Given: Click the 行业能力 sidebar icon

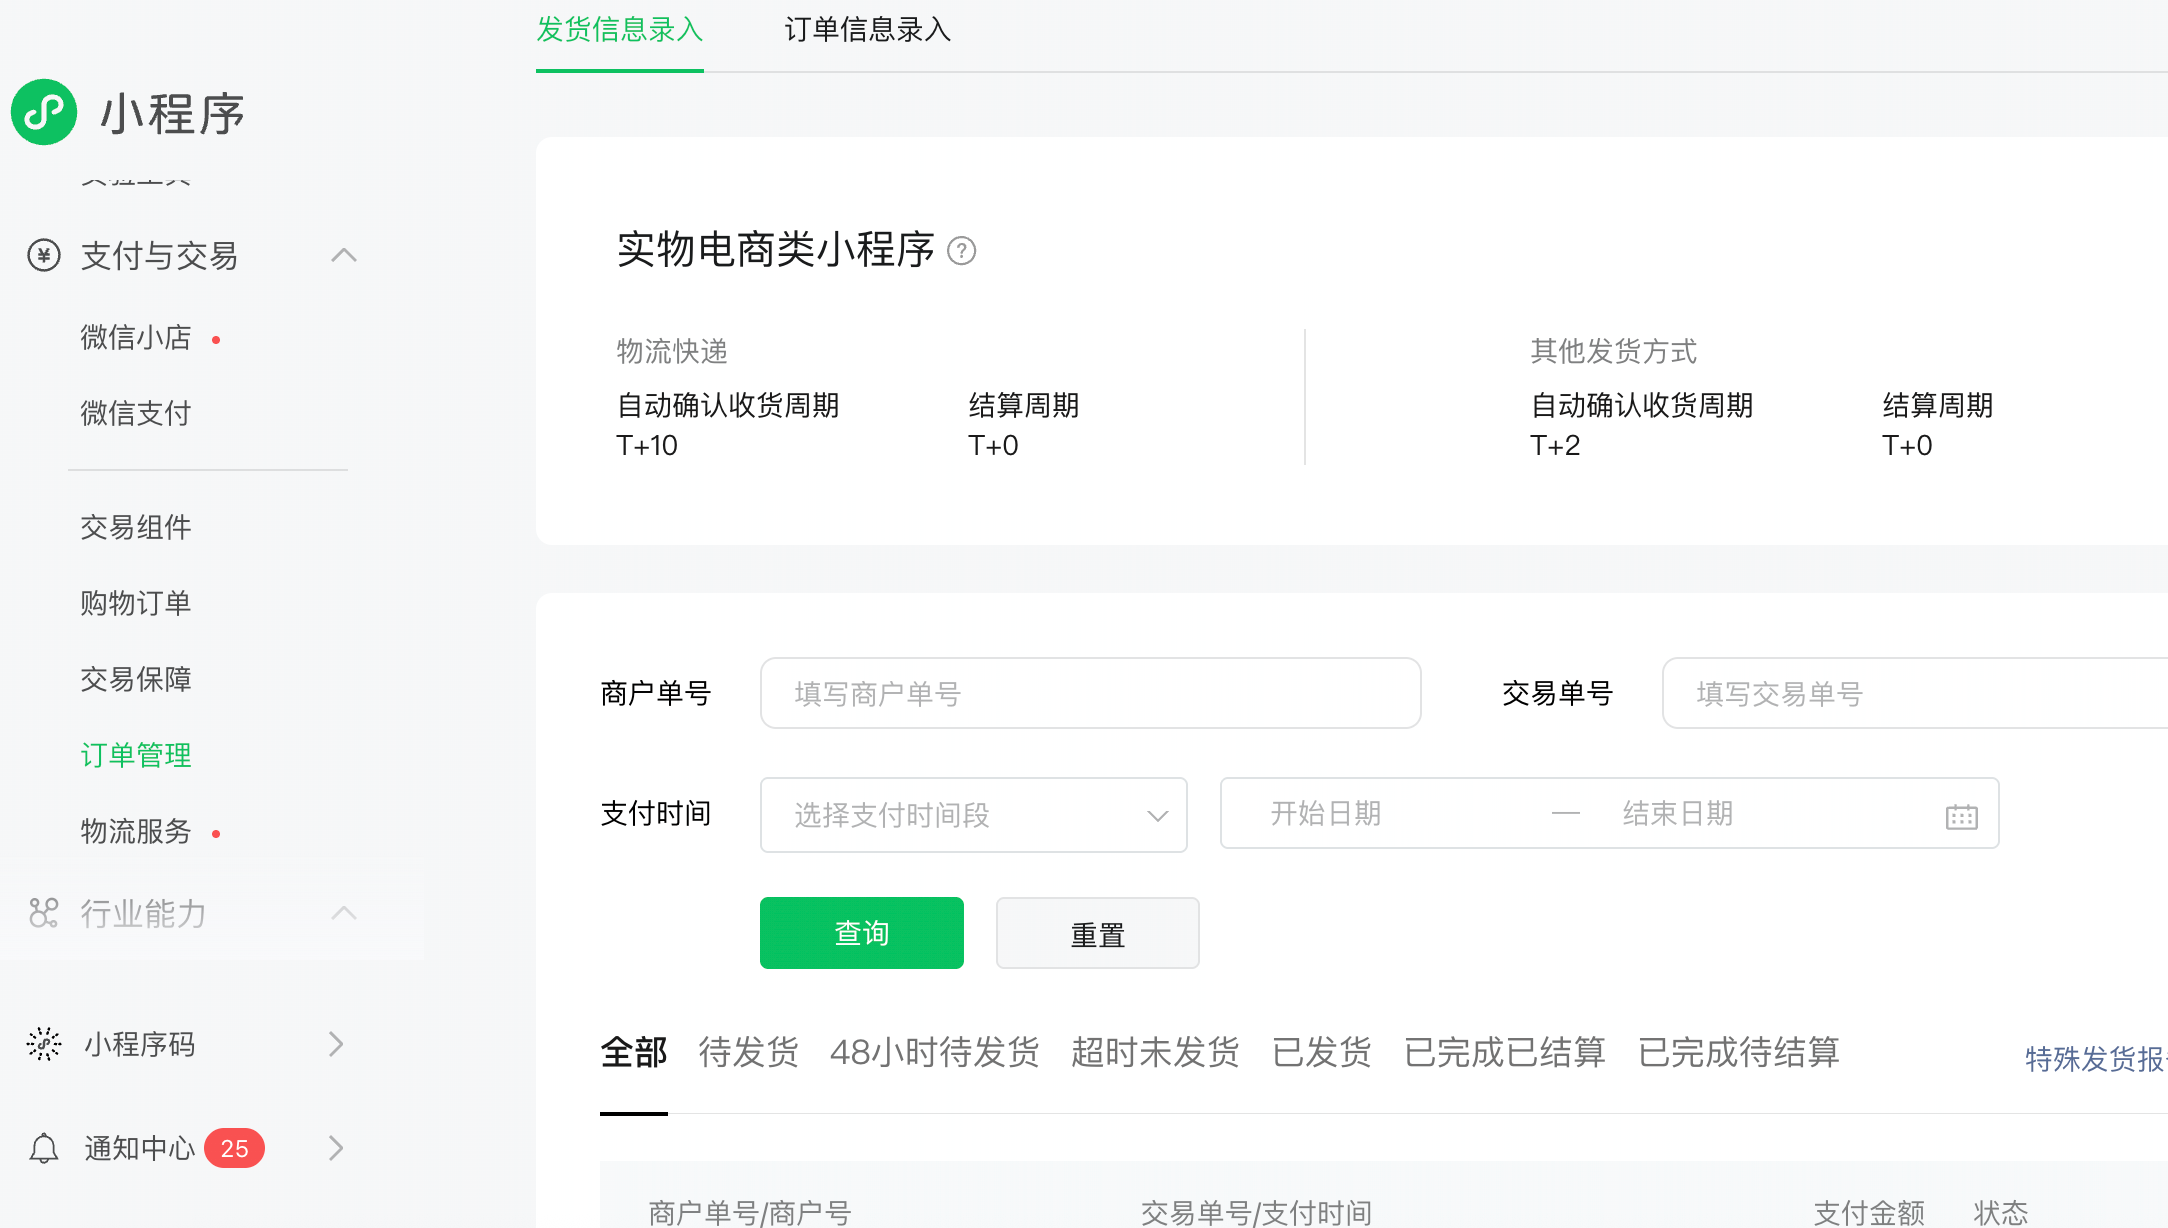Looking at the screenshot, I should [44, 912].
